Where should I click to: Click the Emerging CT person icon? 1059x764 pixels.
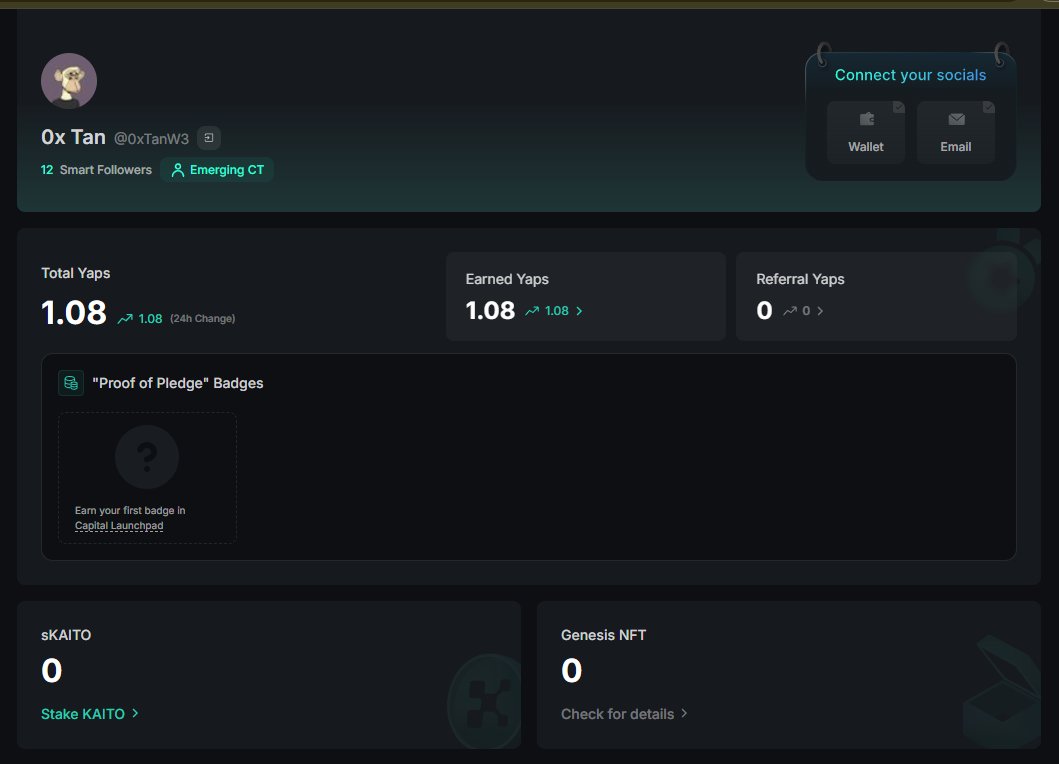(x=178, y=170)
